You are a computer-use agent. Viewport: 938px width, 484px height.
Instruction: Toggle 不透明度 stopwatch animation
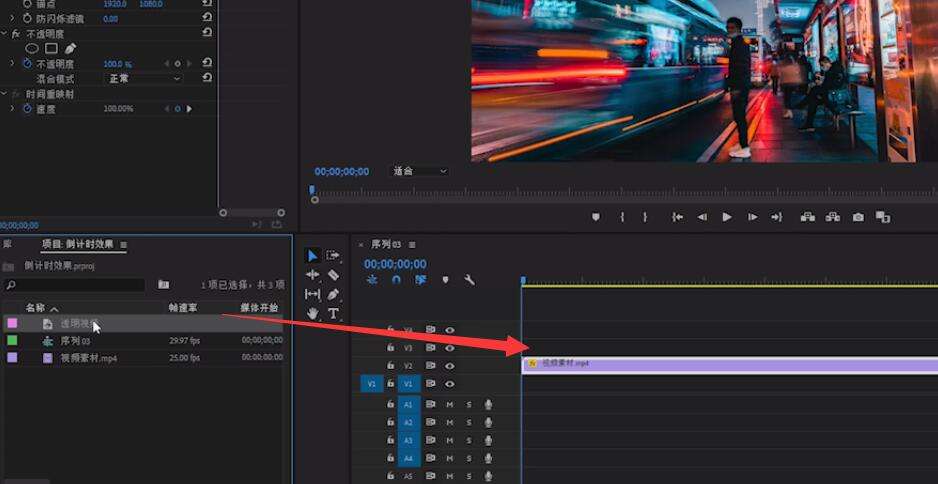coord(27,63)
